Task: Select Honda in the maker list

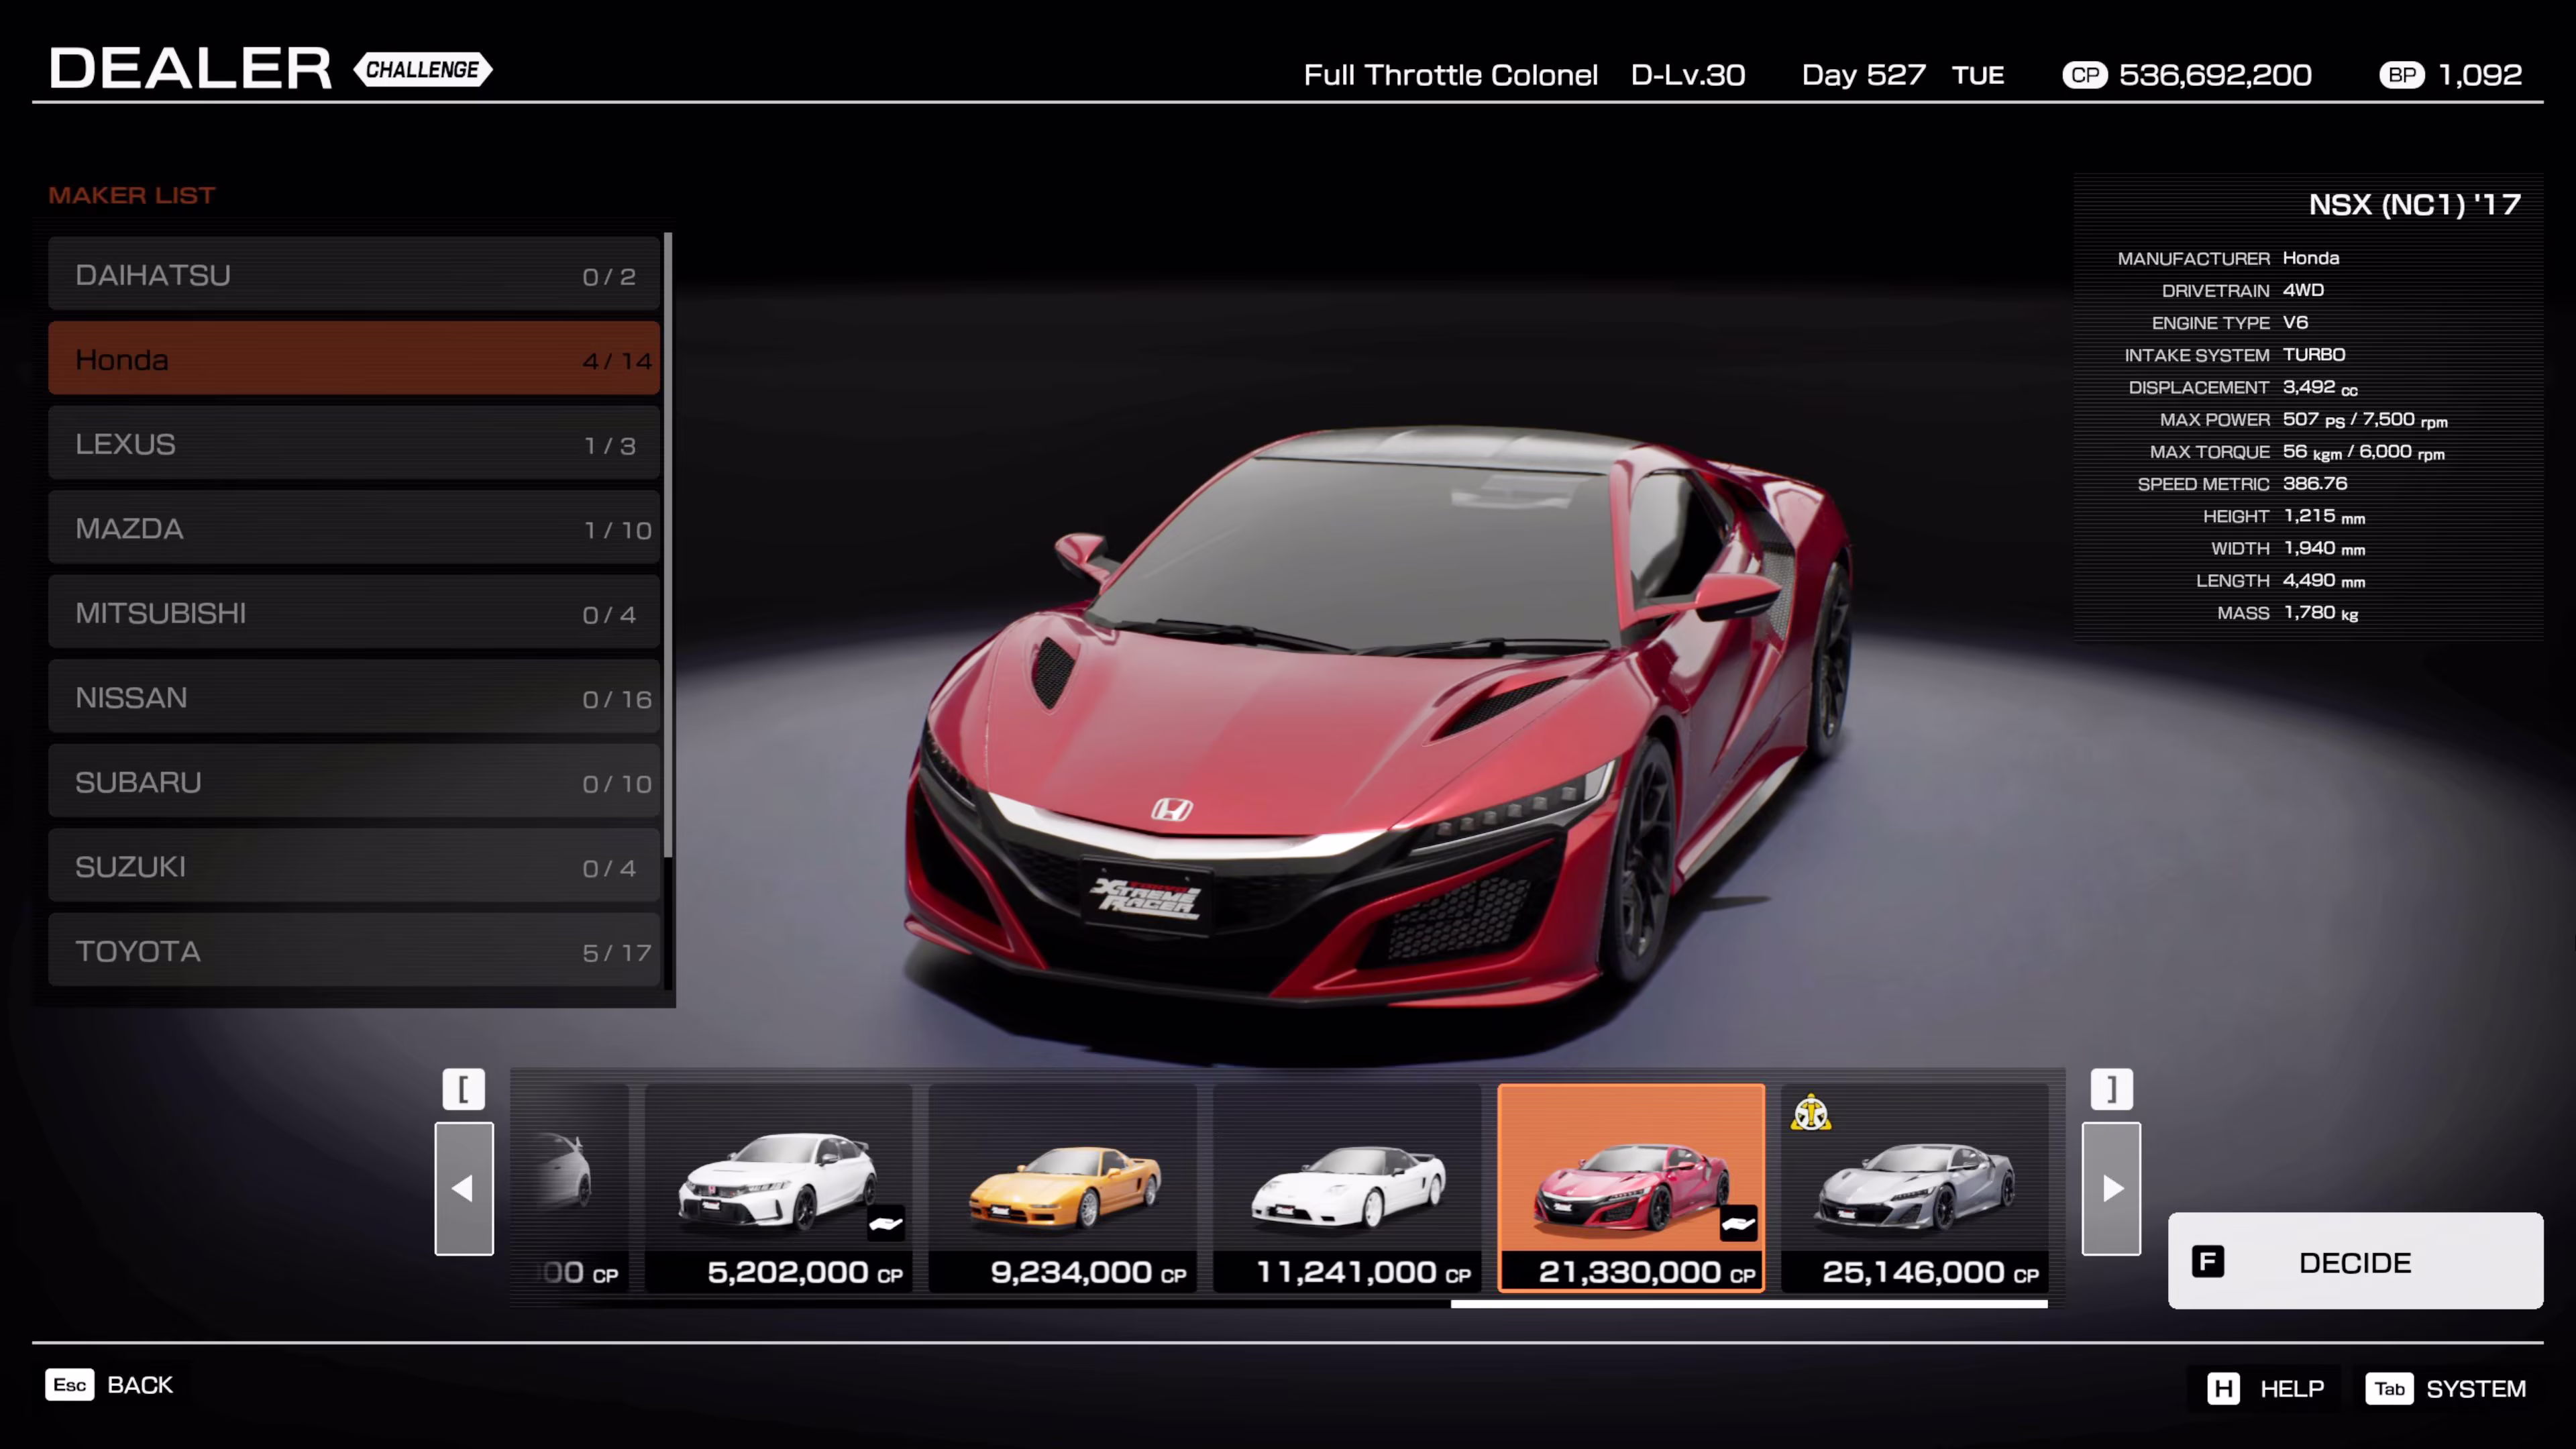Action: (354, 359)
